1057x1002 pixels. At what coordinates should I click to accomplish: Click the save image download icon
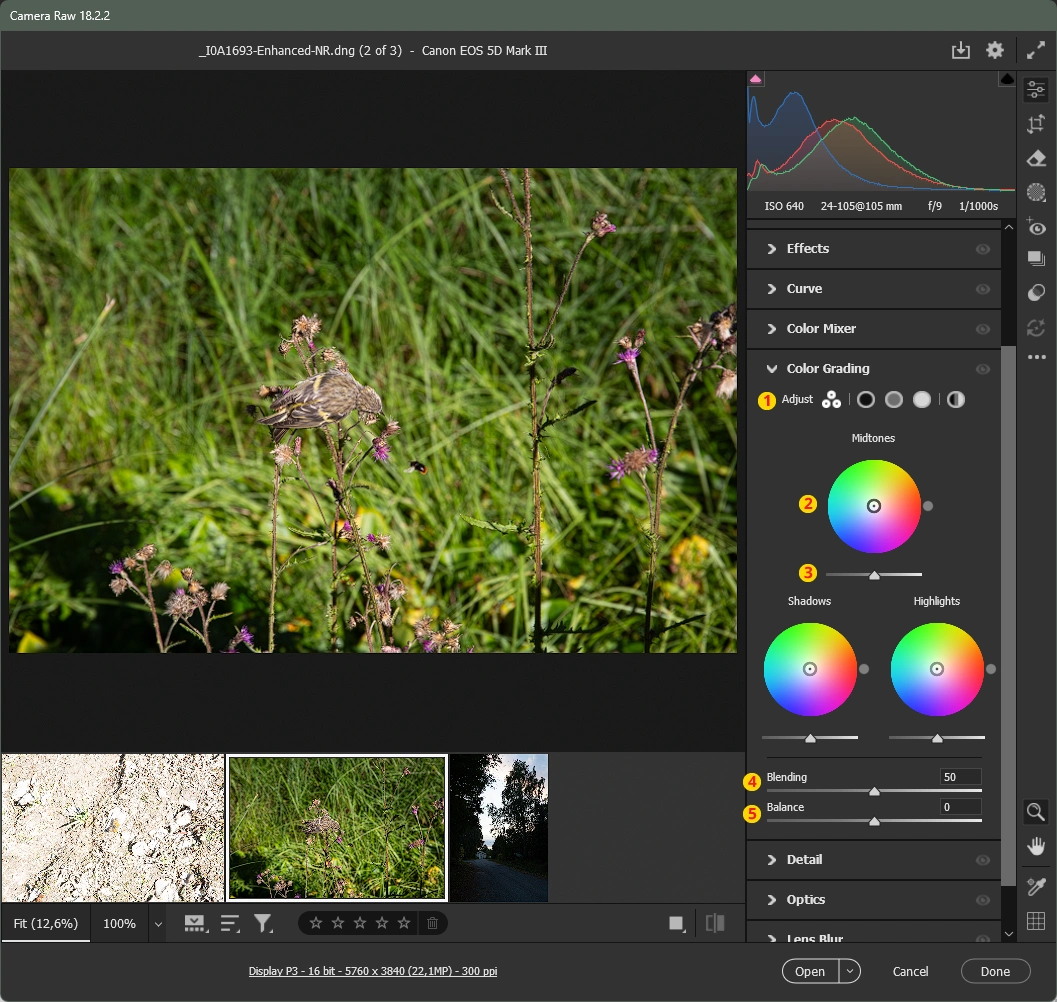[961, 51]
